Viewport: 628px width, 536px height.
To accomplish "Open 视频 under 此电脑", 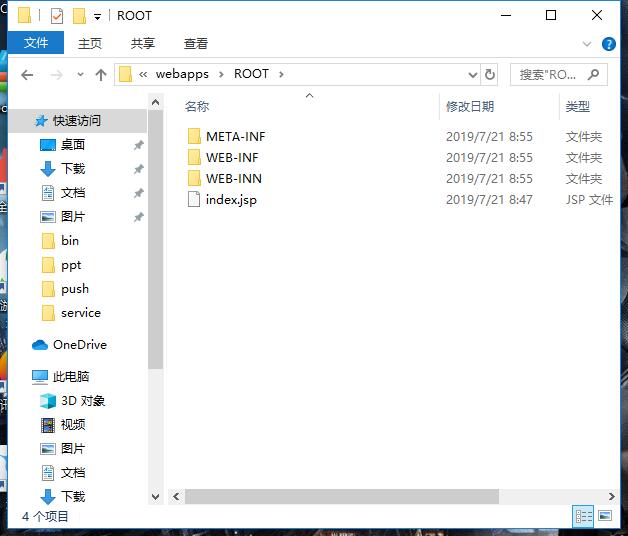I will (x=72, y=425).
